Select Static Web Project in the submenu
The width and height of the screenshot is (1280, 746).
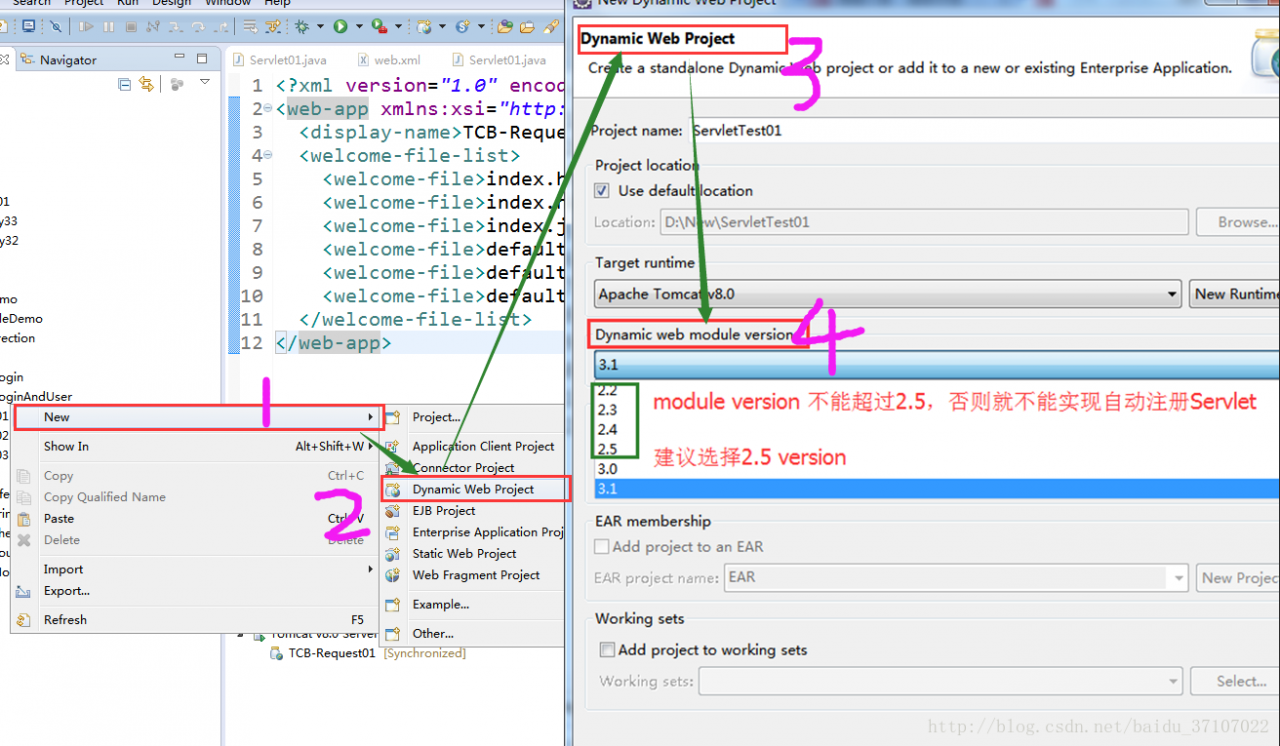coord(474,554)
